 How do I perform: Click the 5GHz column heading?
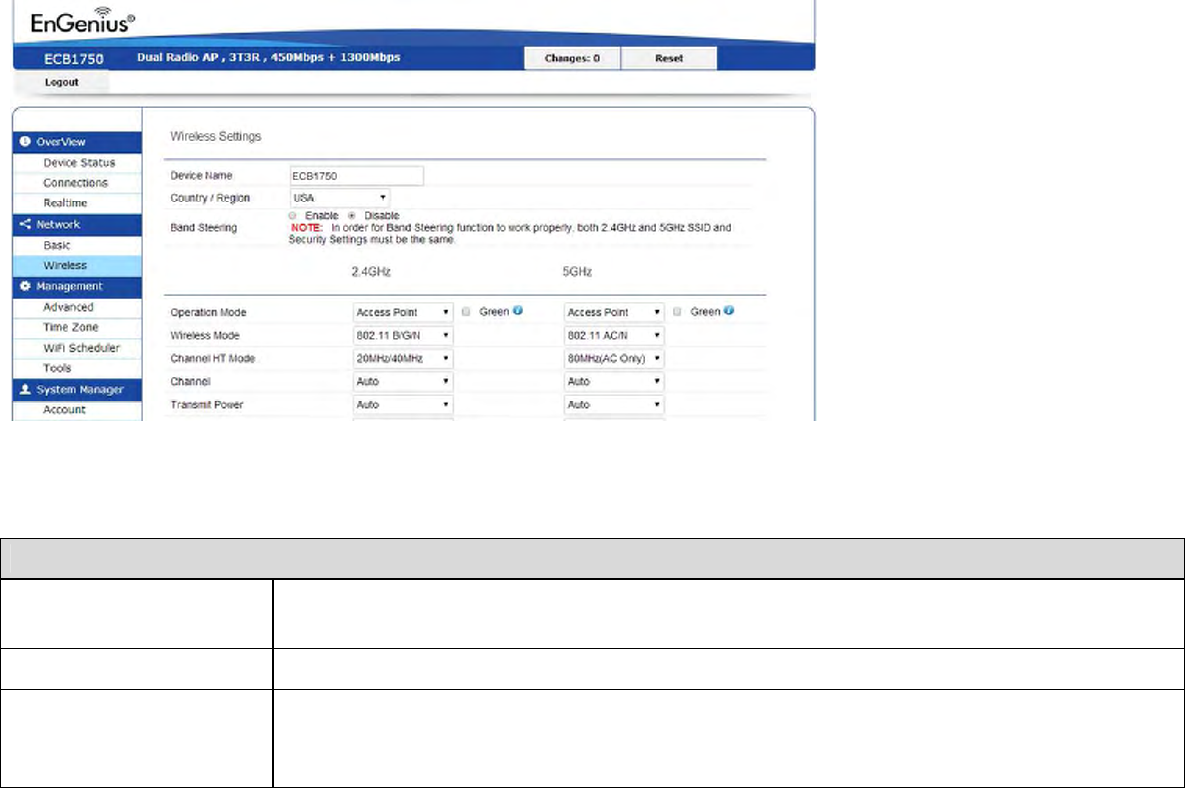click(x=577, y=272)
